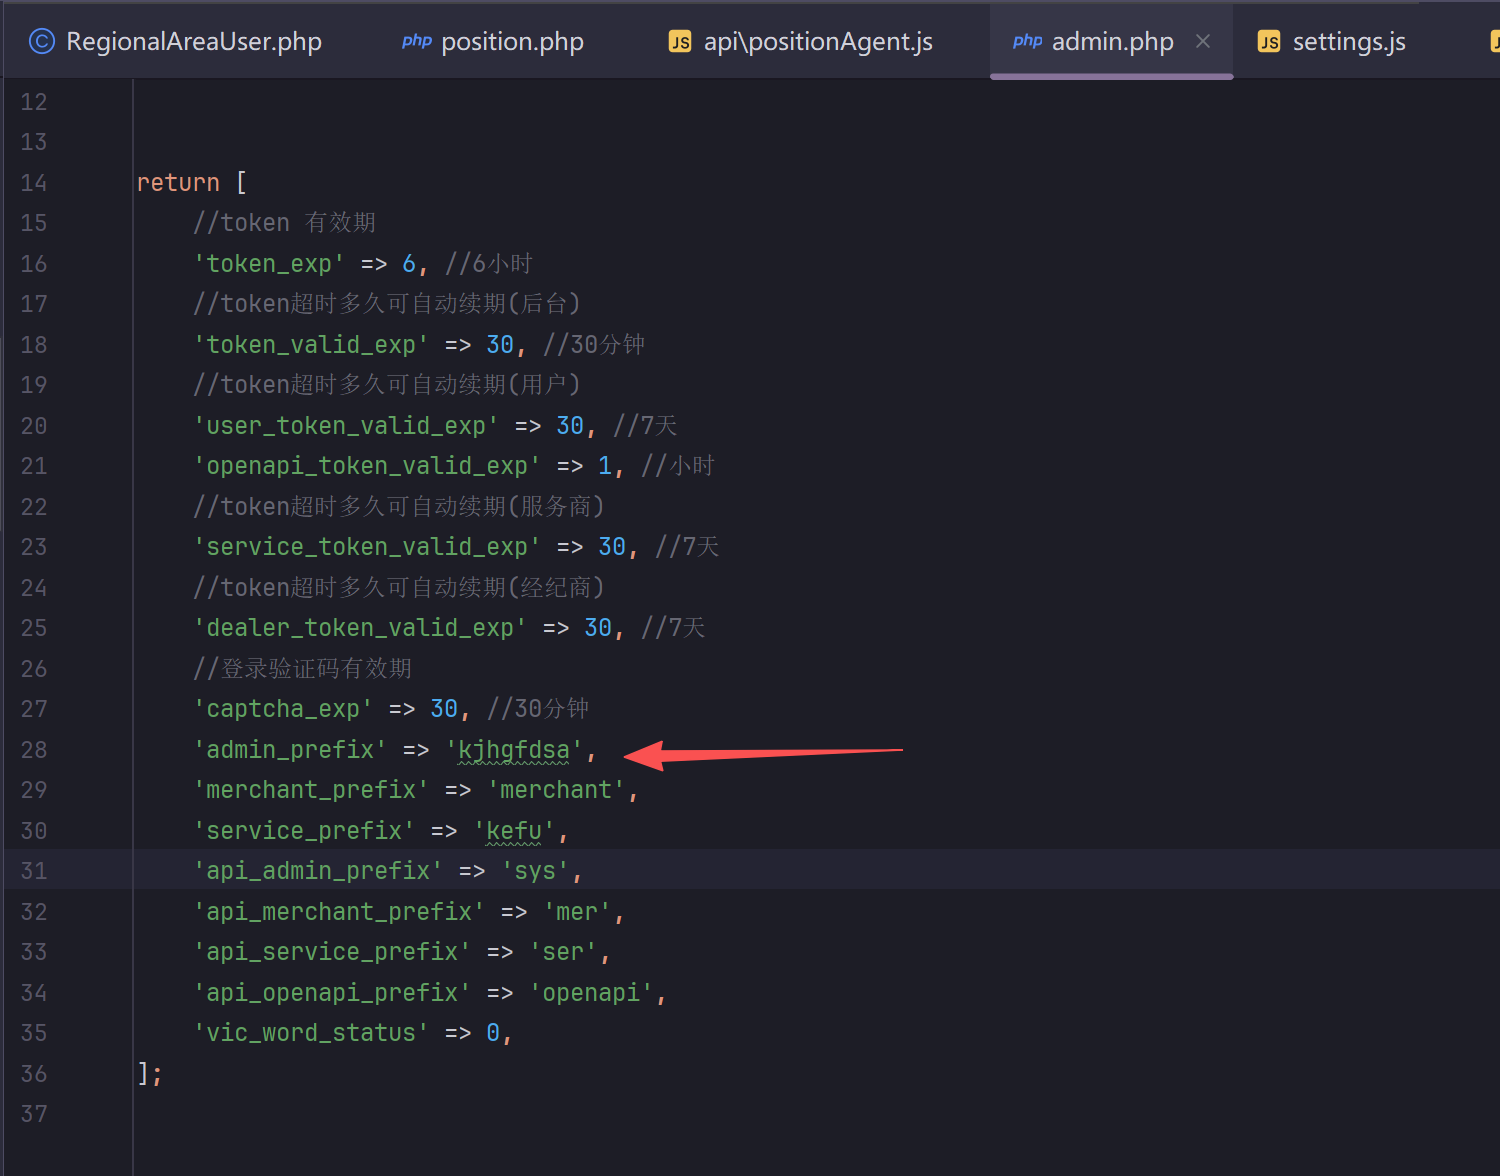Close the admin.php editor tab
Viewport: 1500px width, 1176px height.
pyautogui.click(x=1203, y=41)
